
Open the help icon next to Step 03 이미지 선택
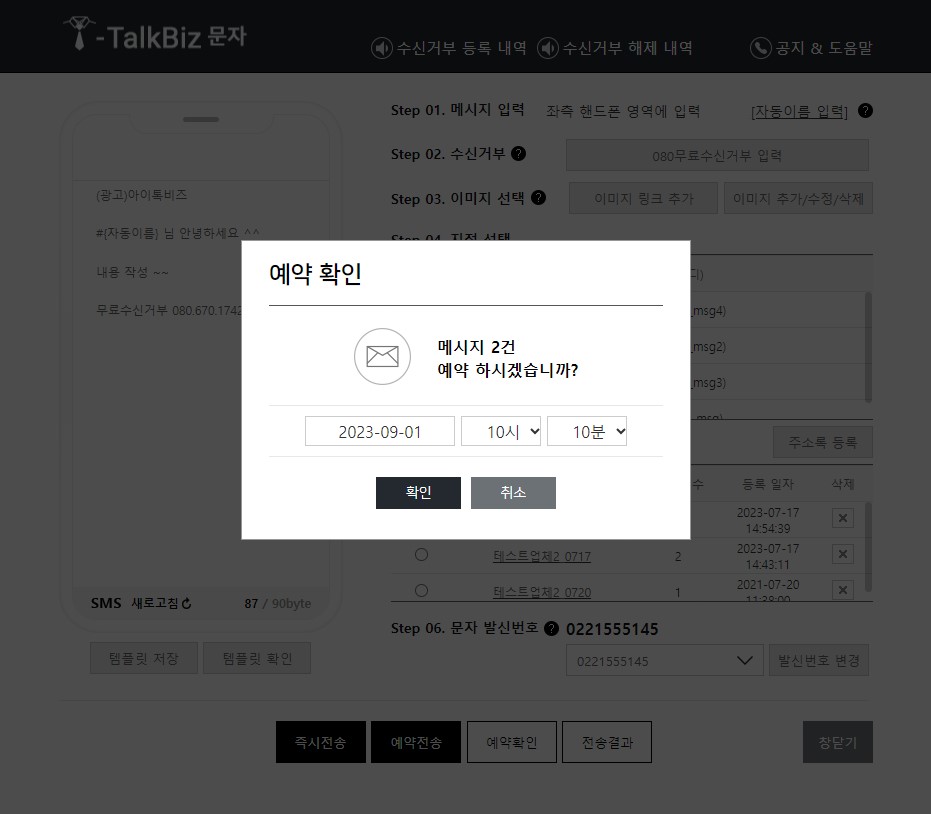(538, 198)
